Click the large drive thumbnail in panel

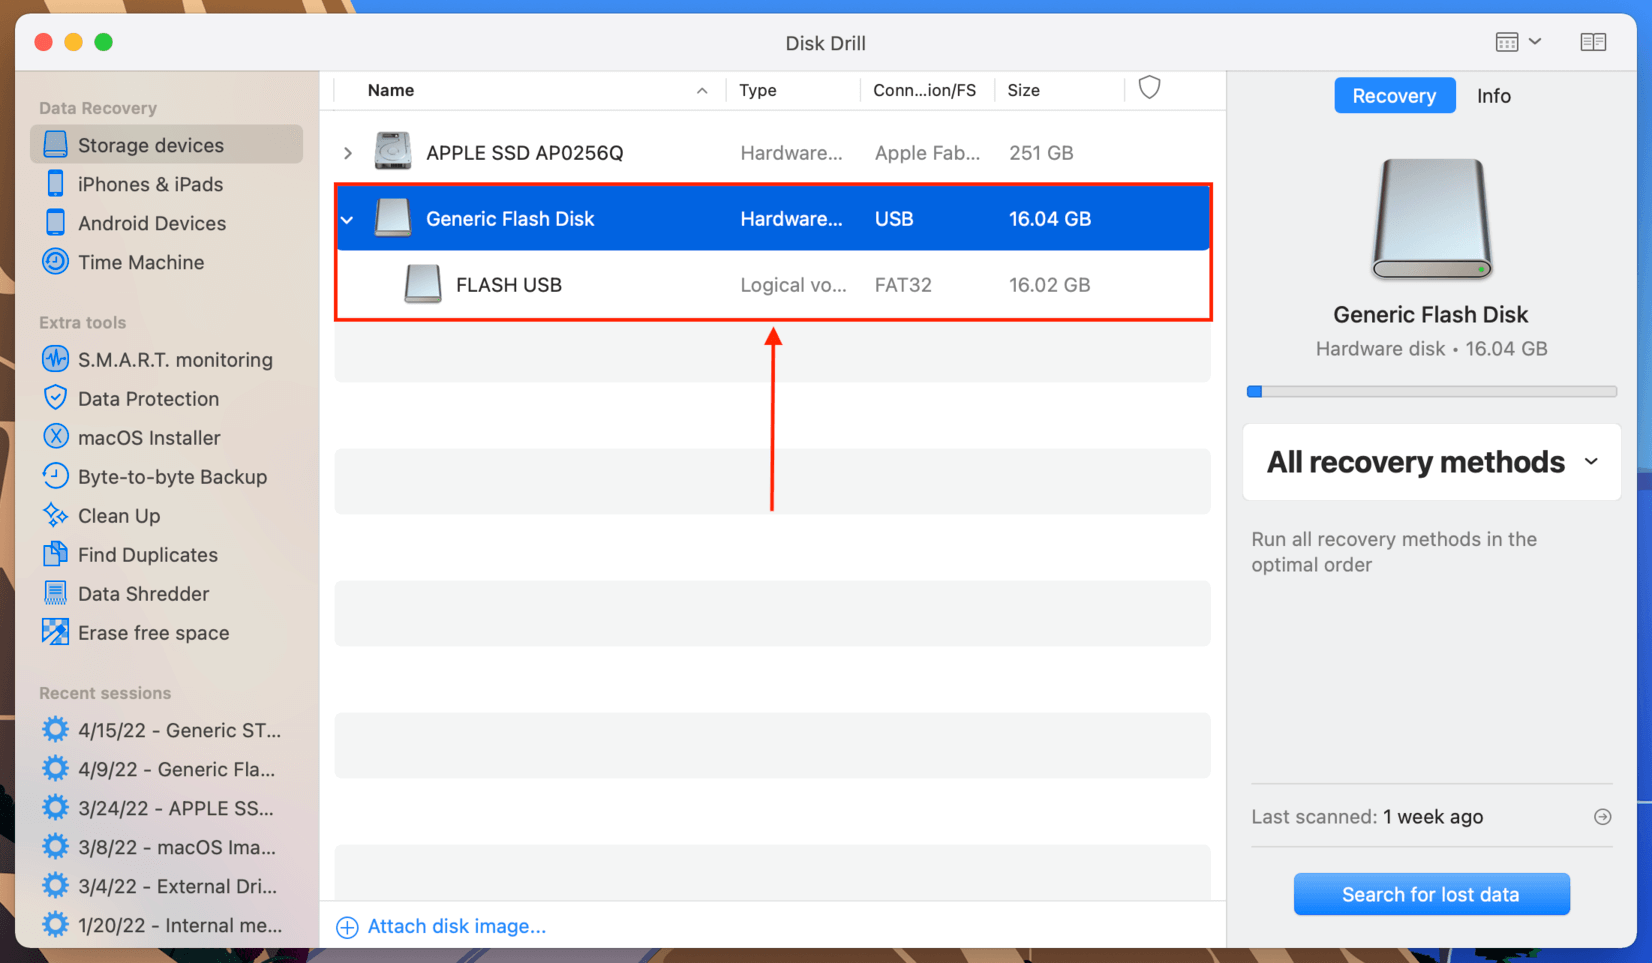pyautogui.click(x=1431, y=218)
